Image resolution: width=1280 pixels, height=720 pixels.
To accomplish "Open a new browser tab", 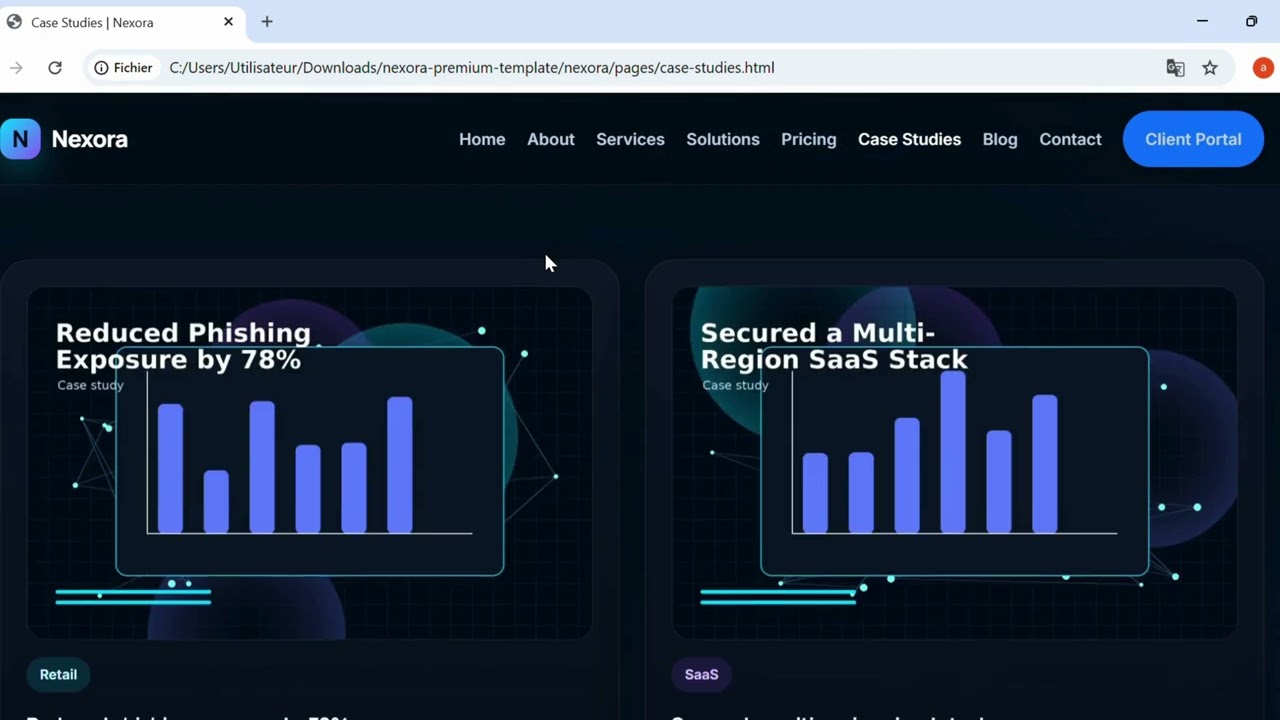I will pos(267,21).
